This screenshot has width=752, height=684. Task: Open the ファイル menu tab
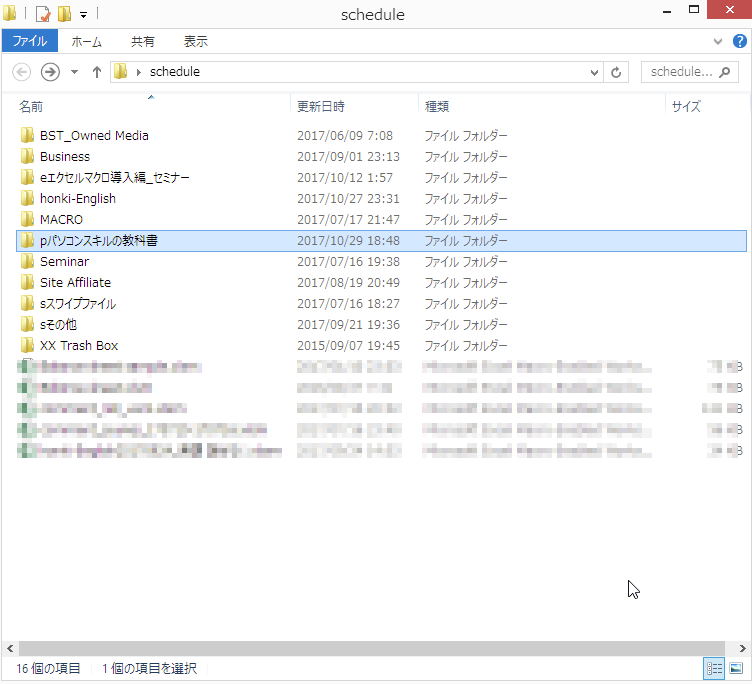pos(30,41)
